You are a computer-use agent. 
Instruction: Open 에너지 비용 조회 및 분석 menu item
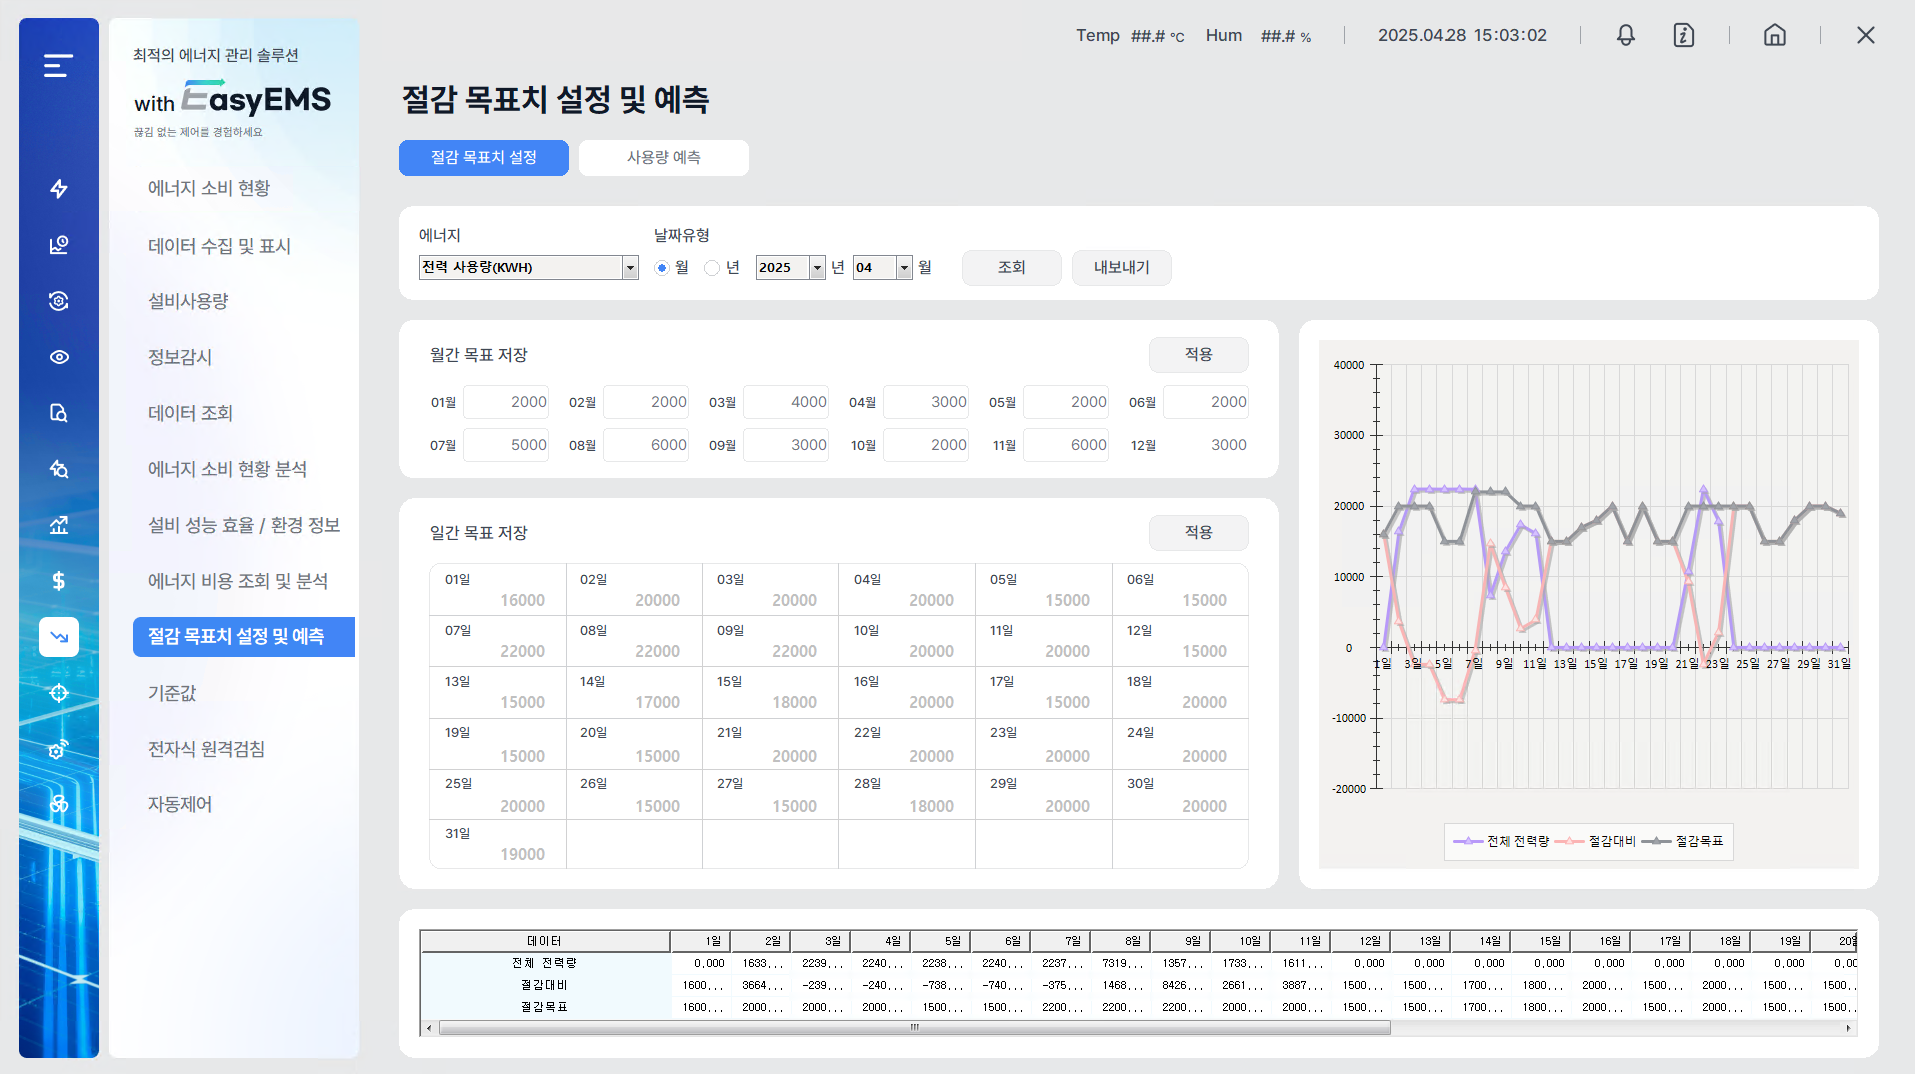[238, 581]
